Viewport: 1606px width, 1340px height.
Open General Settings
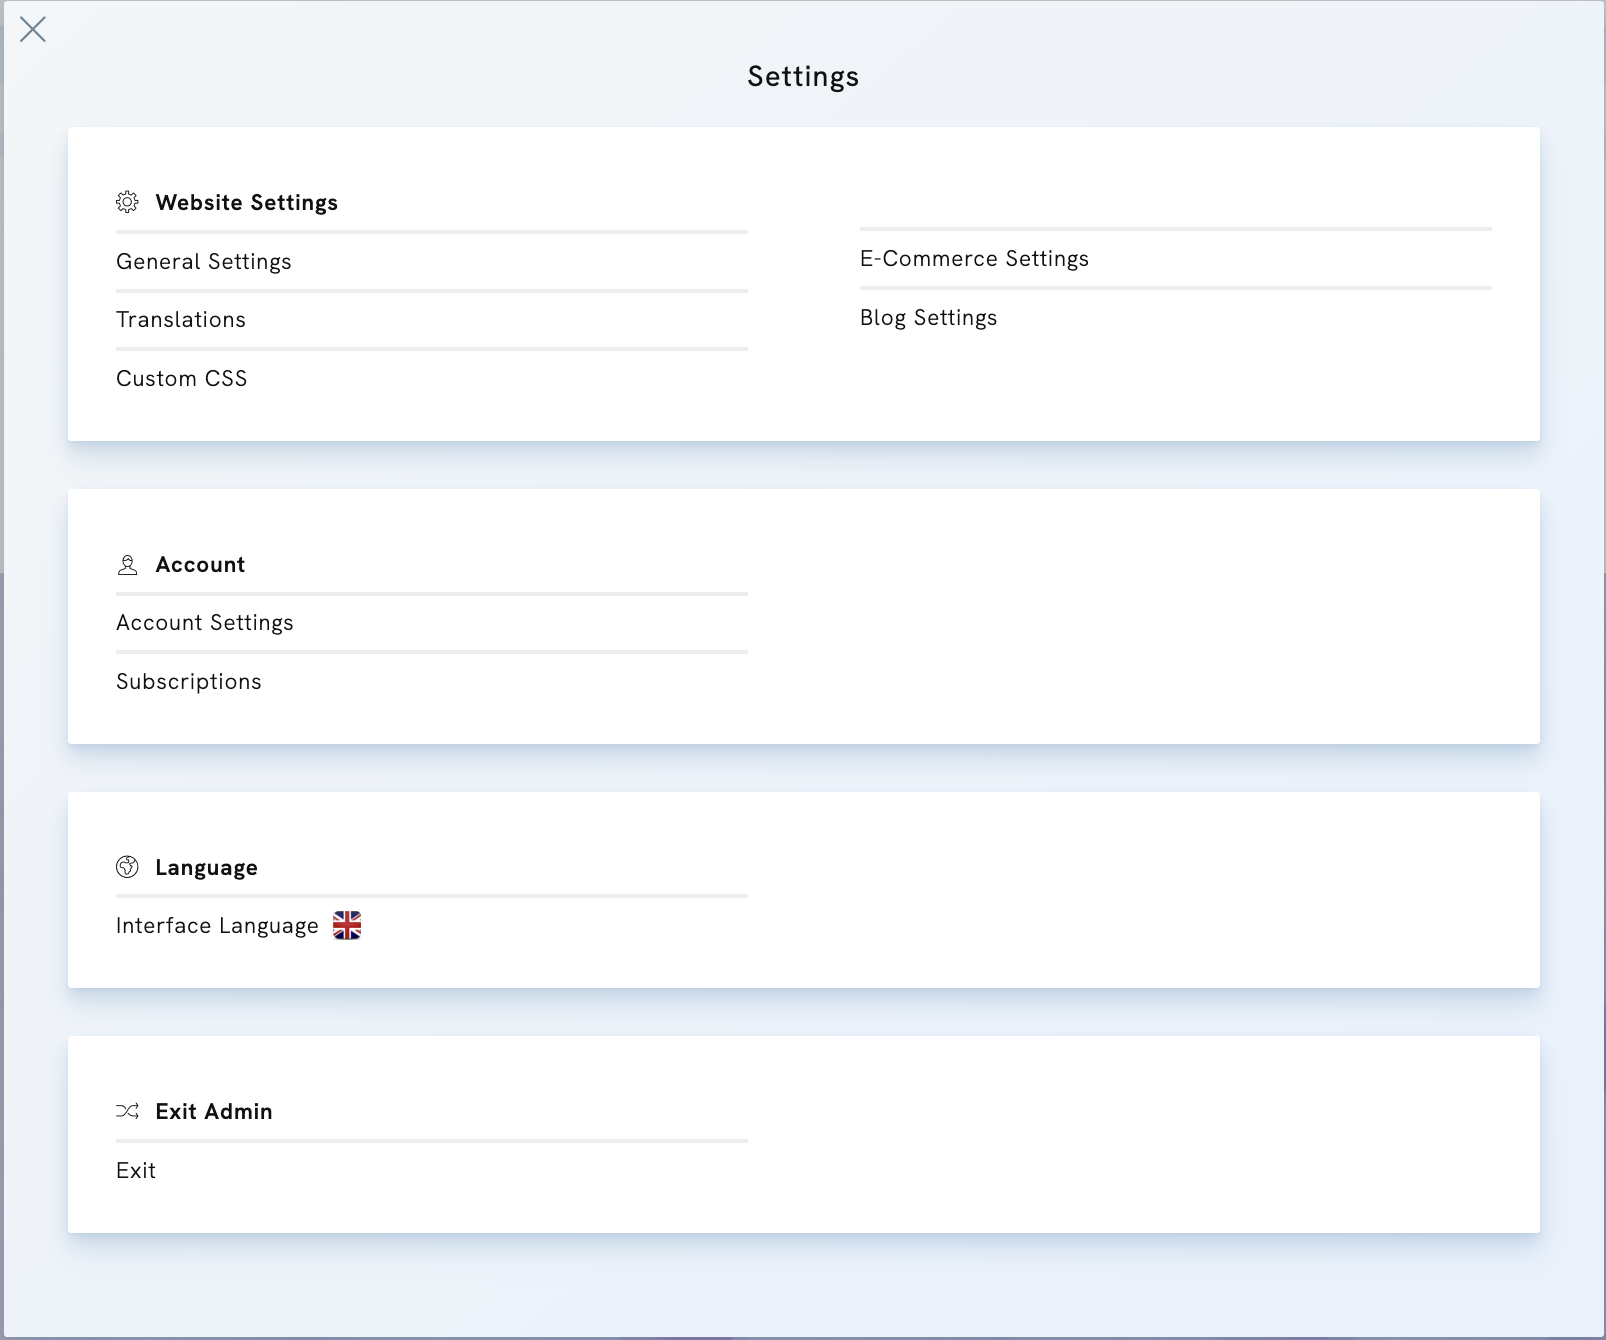tap(204, 261)
